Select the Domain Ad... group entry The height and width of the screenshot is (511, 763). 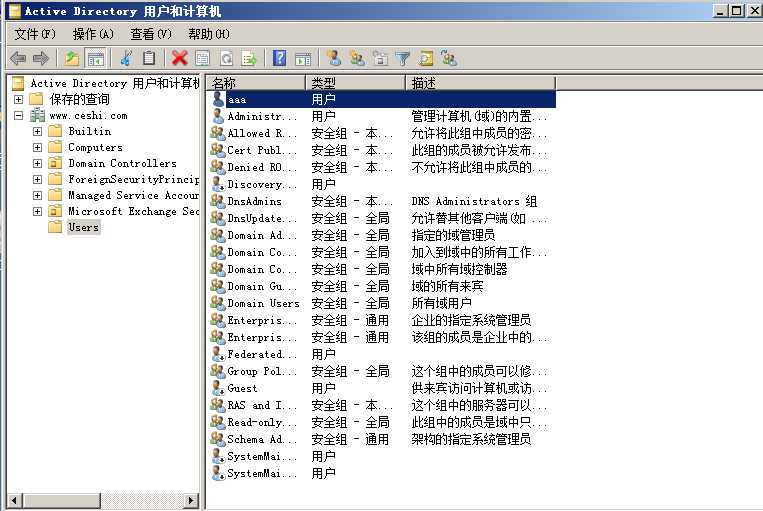coord(262,236)
